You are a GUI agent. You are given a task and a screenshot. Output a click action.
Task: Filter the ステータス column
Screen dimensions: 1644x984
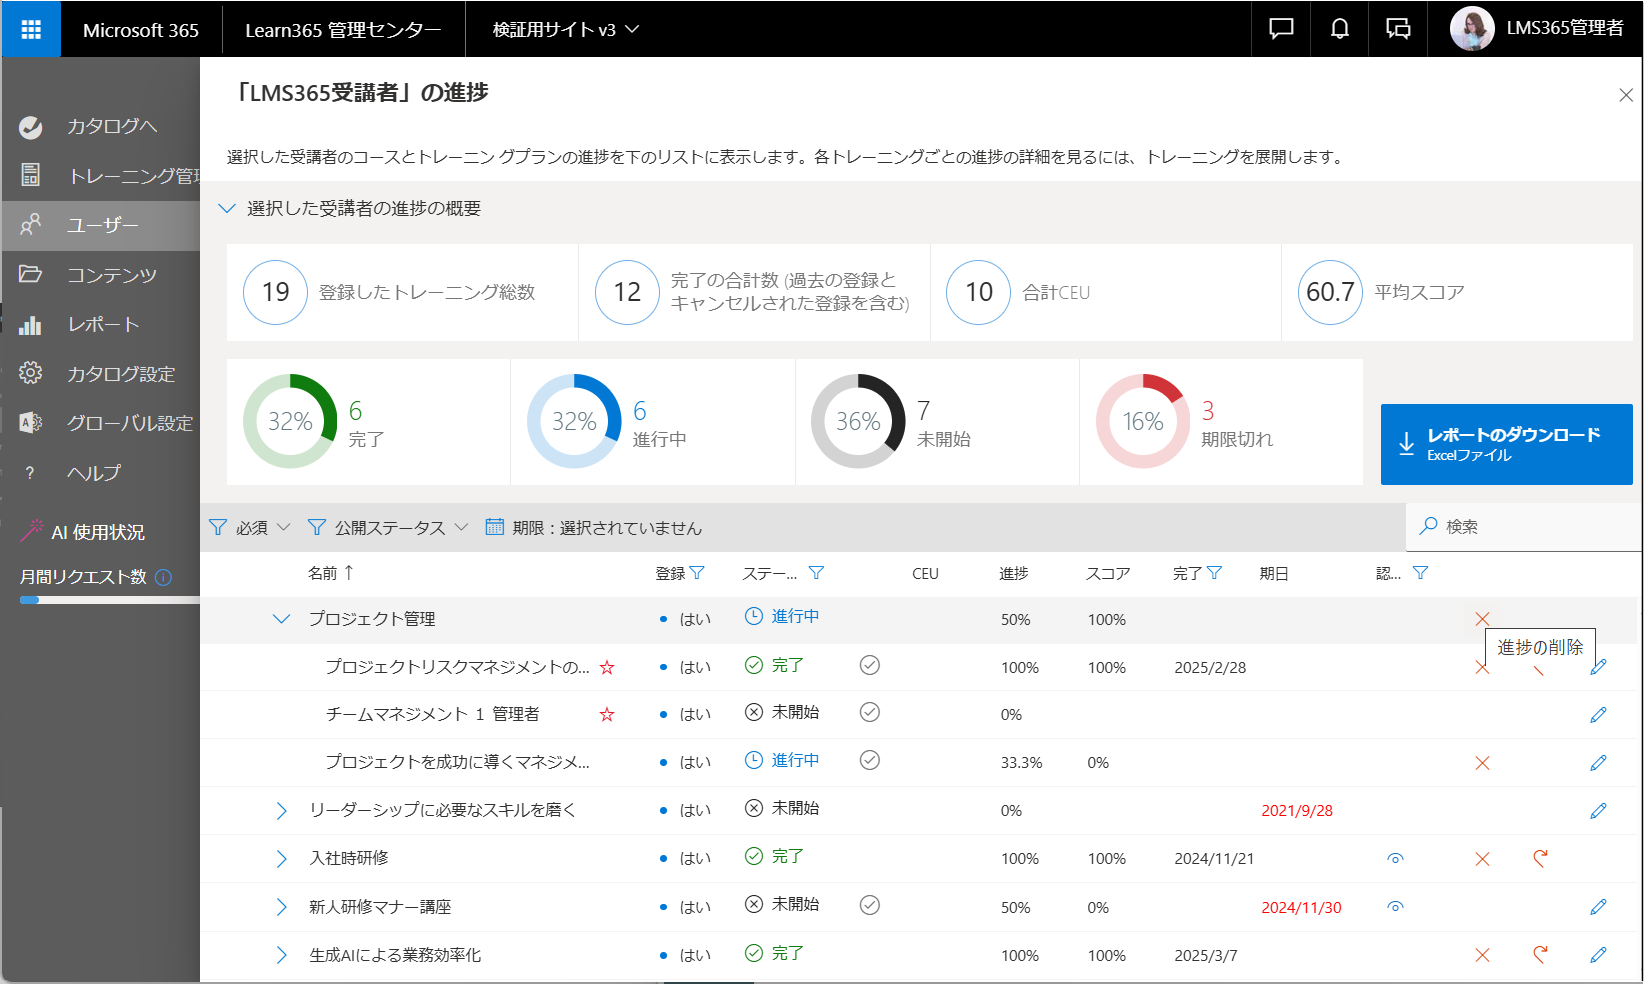click(816, 573)
